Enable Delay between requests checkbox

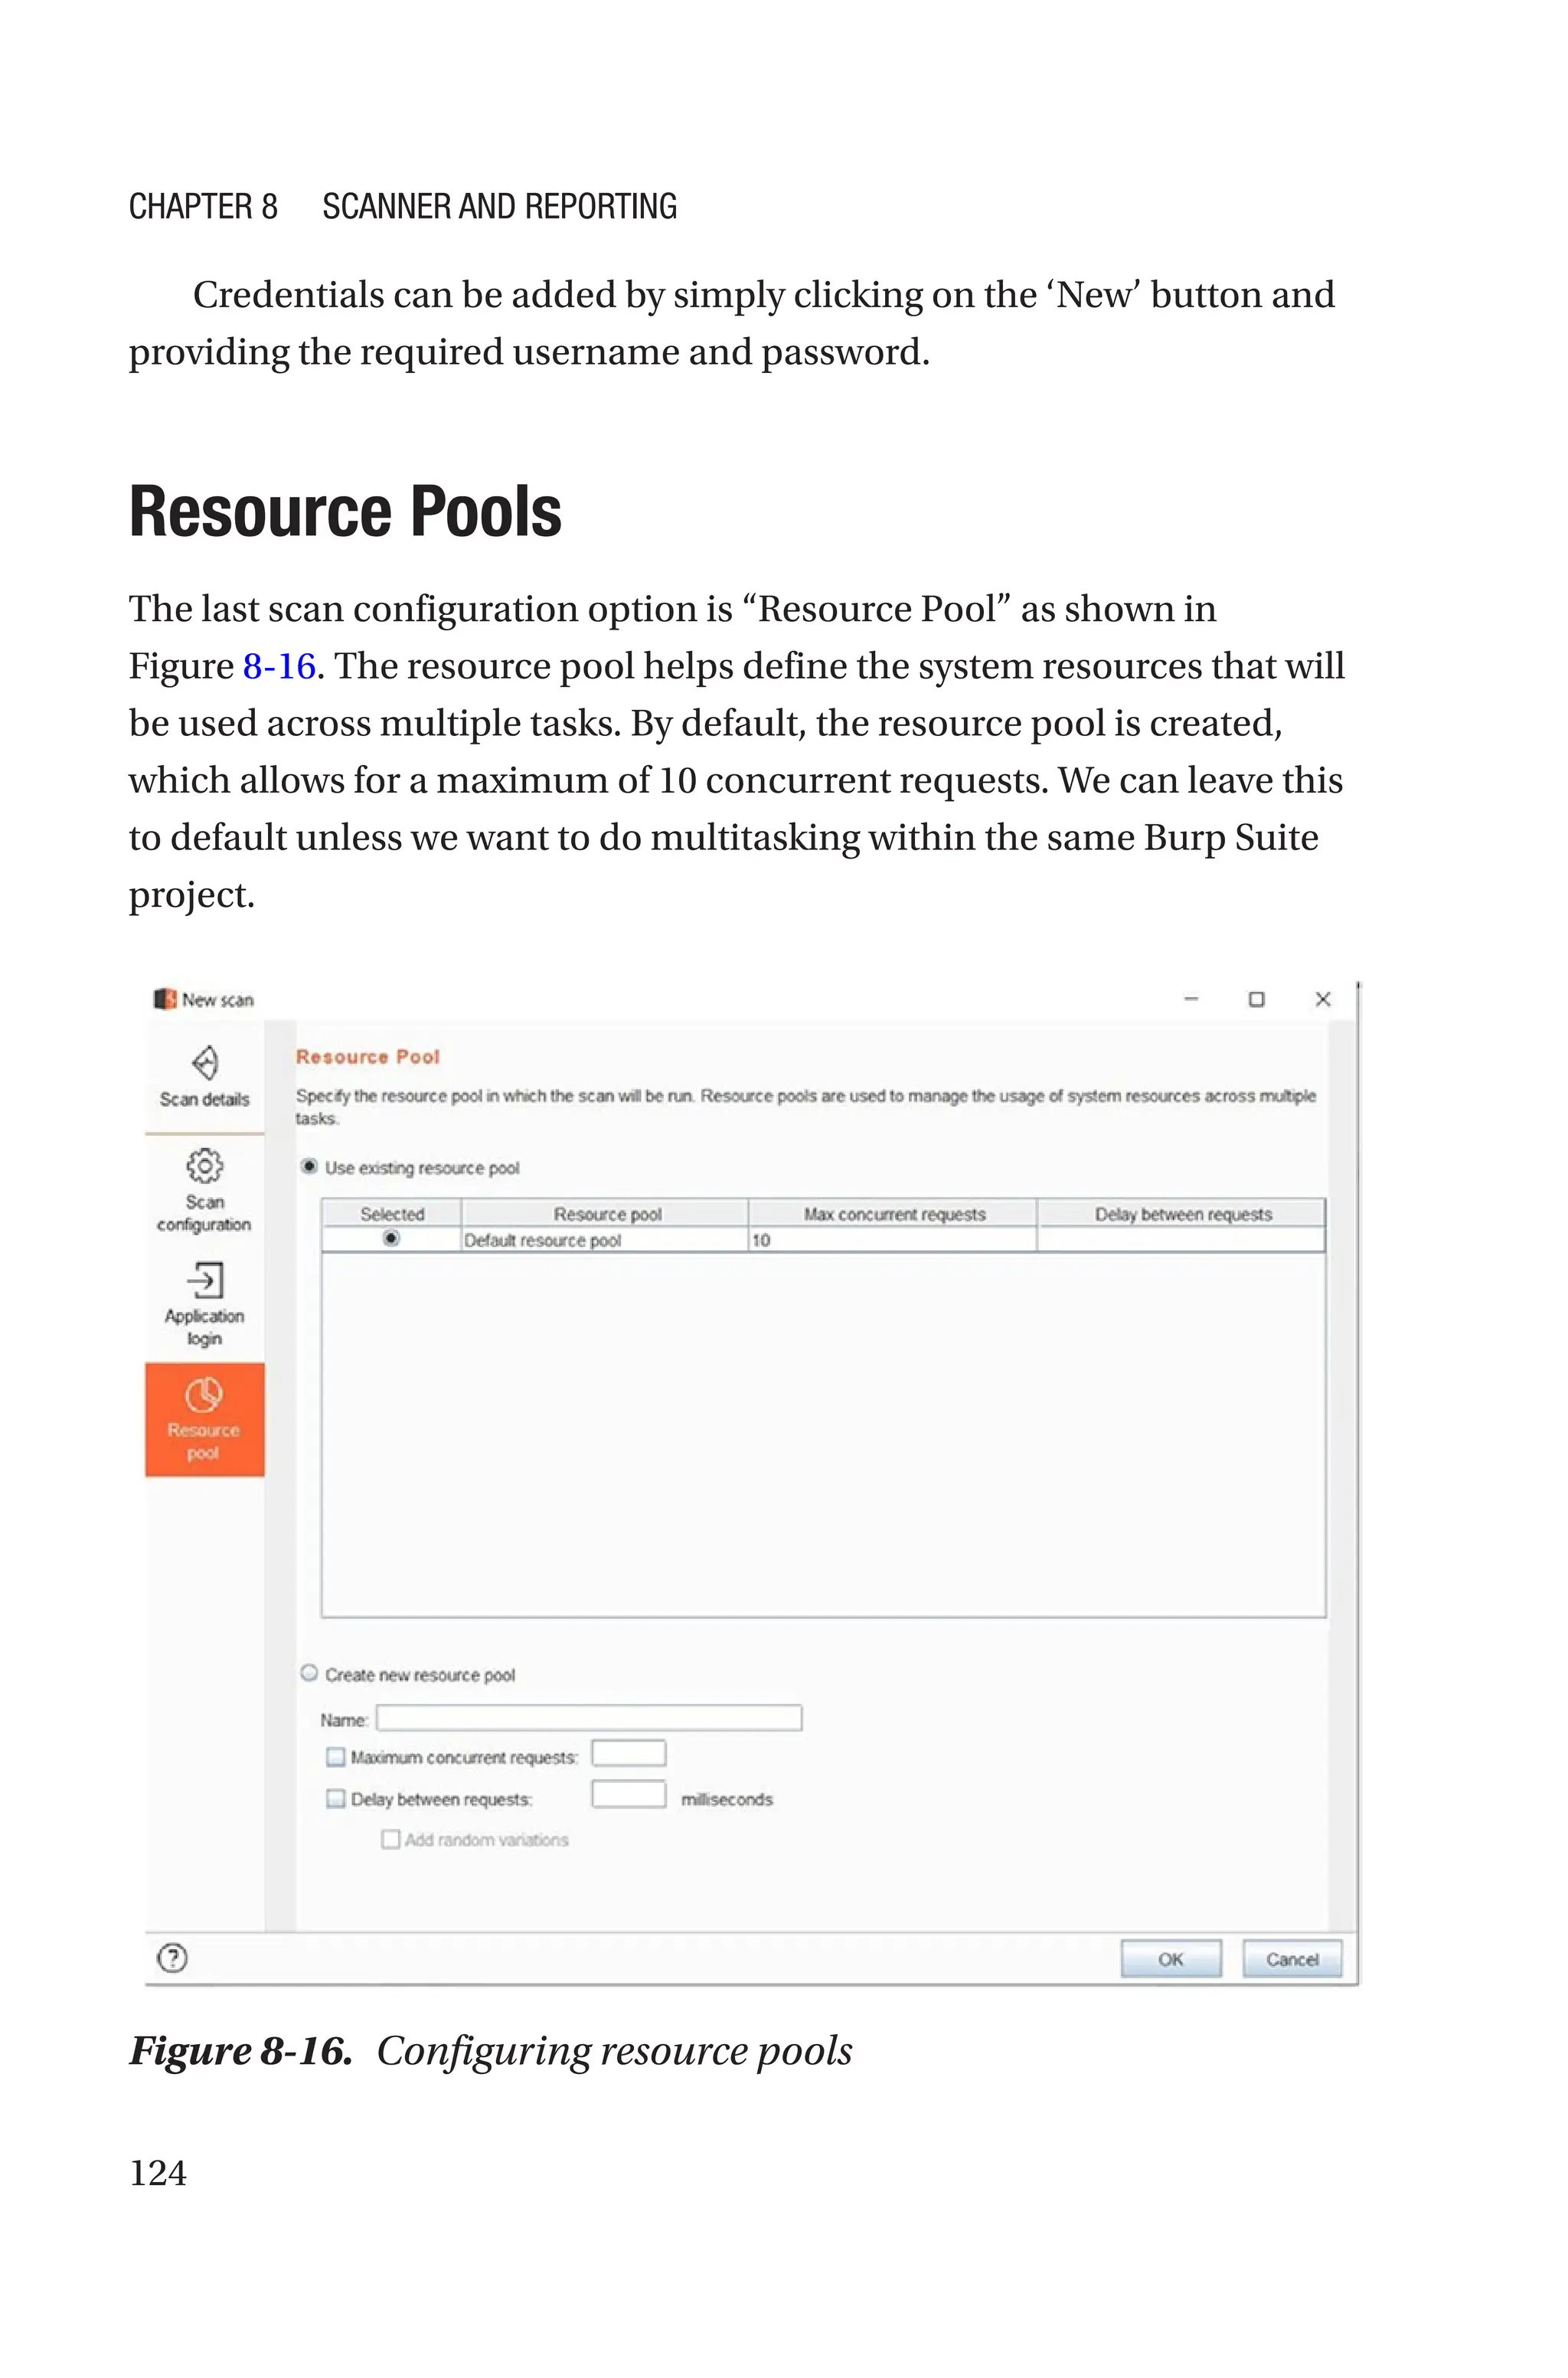(336, 1798)
